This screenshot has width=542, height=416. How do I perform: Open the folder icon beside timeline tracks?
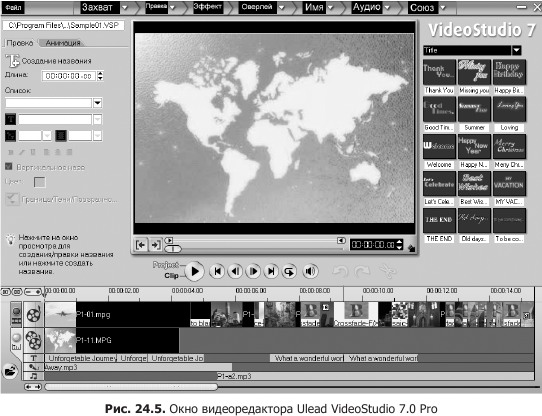10,372
